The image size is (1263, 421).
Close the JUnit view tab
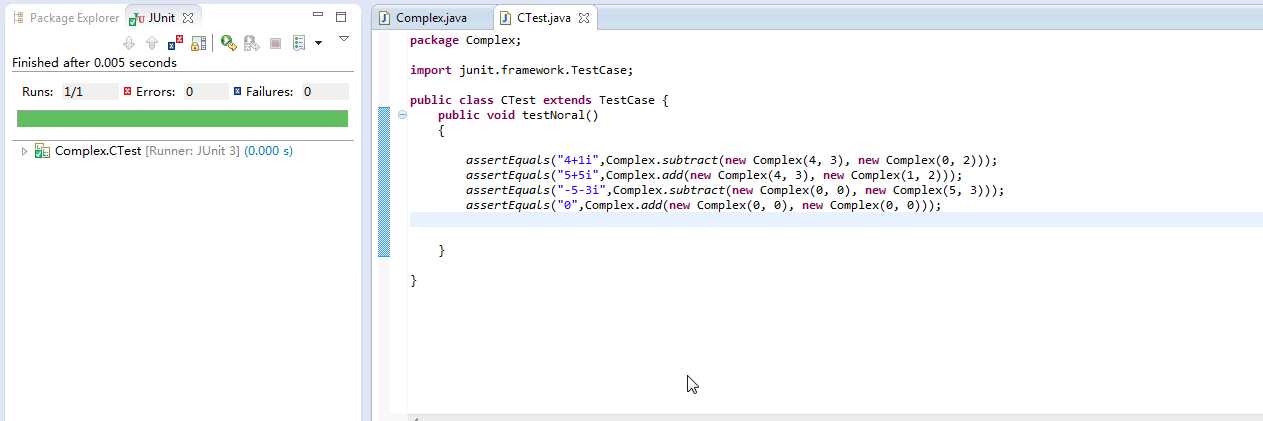[x=187, y=18]
